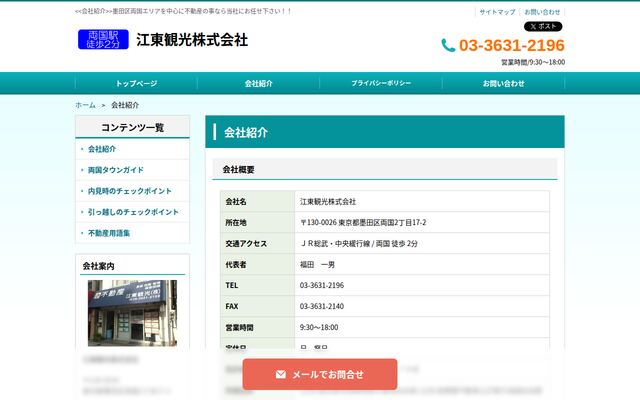Open 引っ越しのチェックポイント in sidebar
Screen dimensions: 640x400
pos(133,212)
